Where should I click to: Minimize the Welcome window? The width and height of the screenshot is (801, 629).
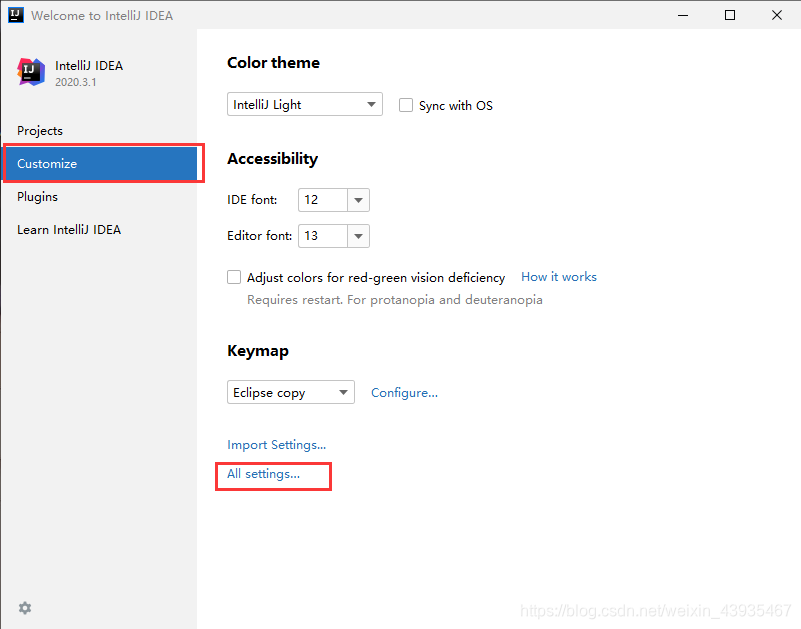pyautogui.click(x=683, y=15)
